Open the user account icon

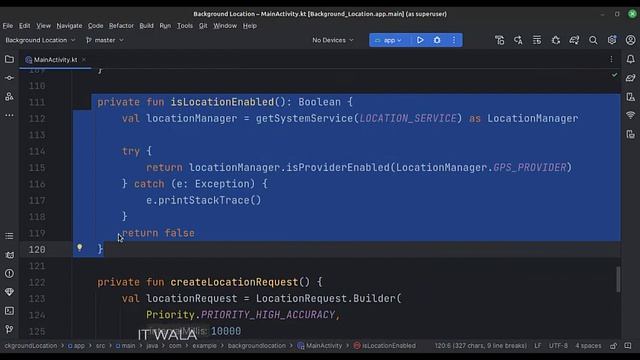coord(630,40)
